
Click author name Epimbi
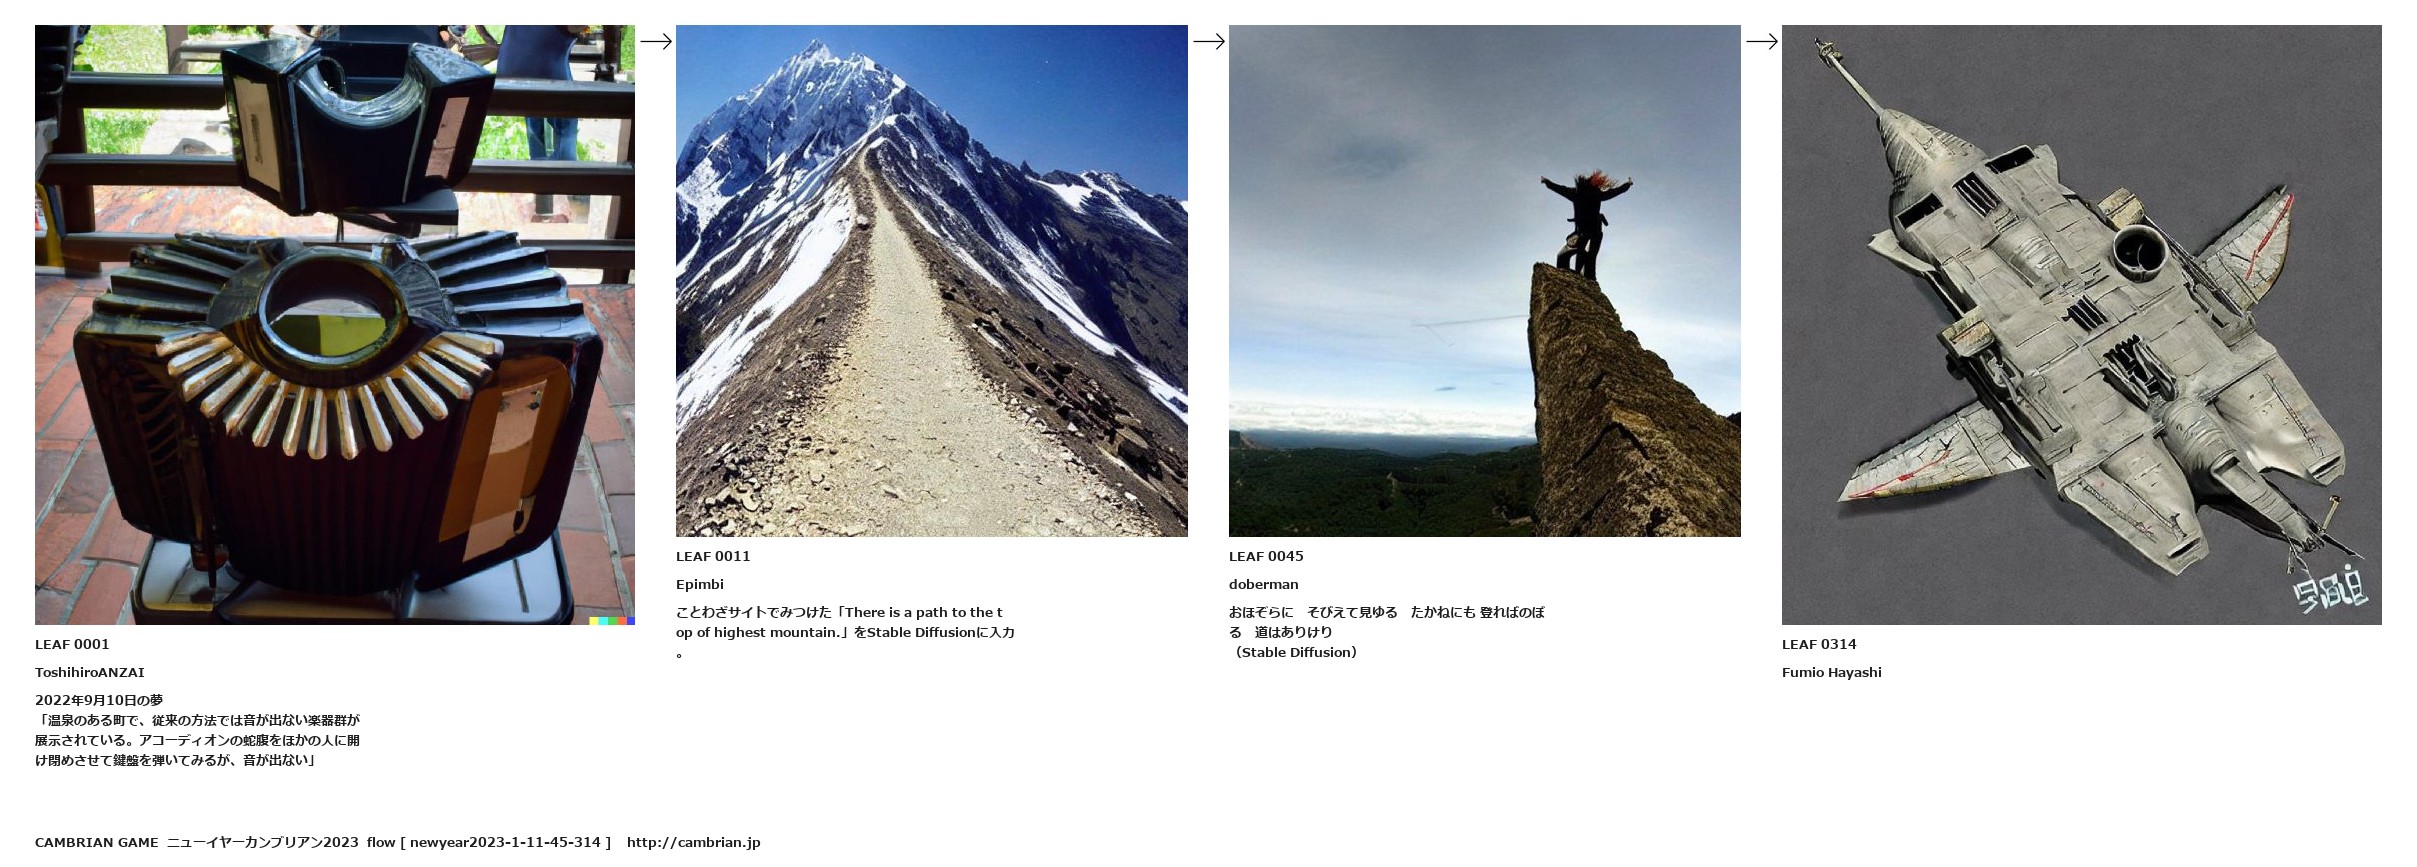coord(700,584)
